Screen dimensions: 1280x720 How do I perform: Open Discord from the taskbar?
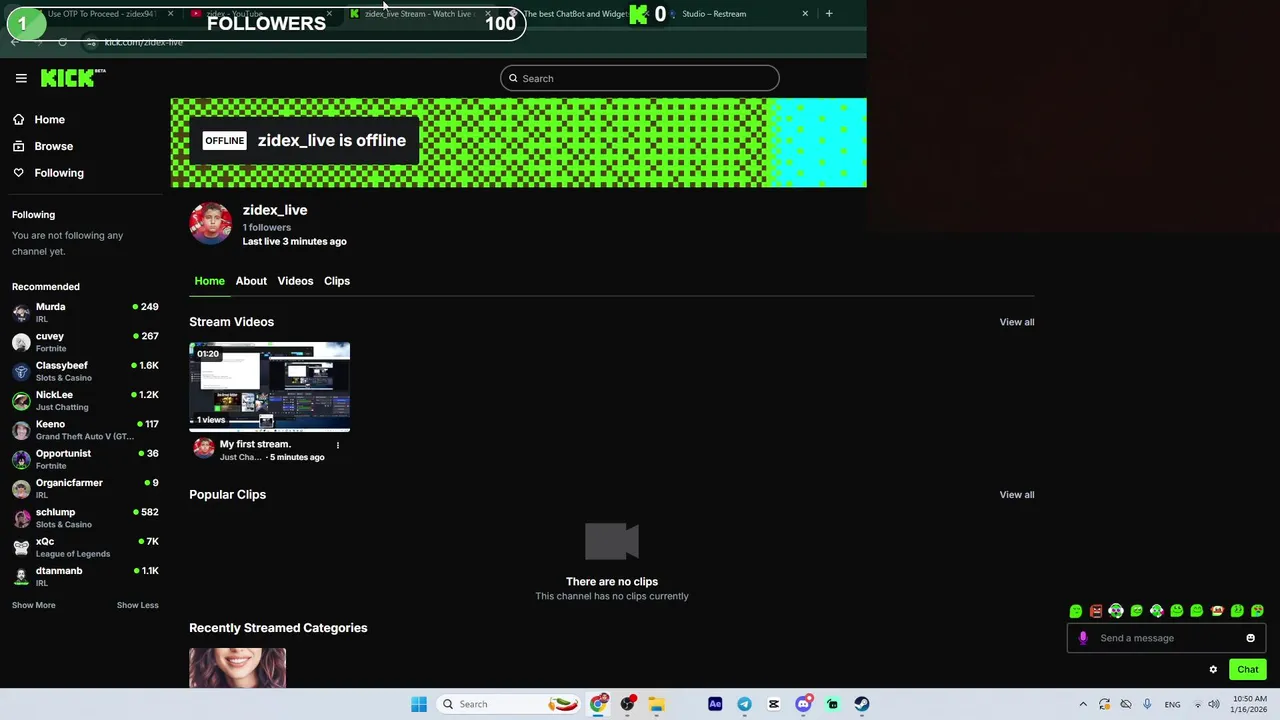tap(803, 704)
